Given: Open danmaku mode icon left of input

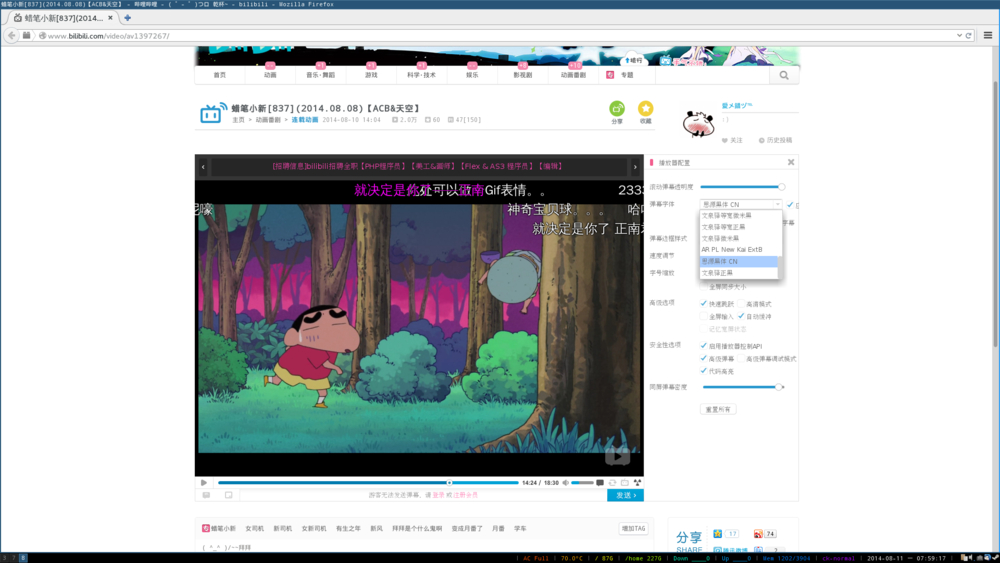Looking at the screenshot, I should 206,495.
